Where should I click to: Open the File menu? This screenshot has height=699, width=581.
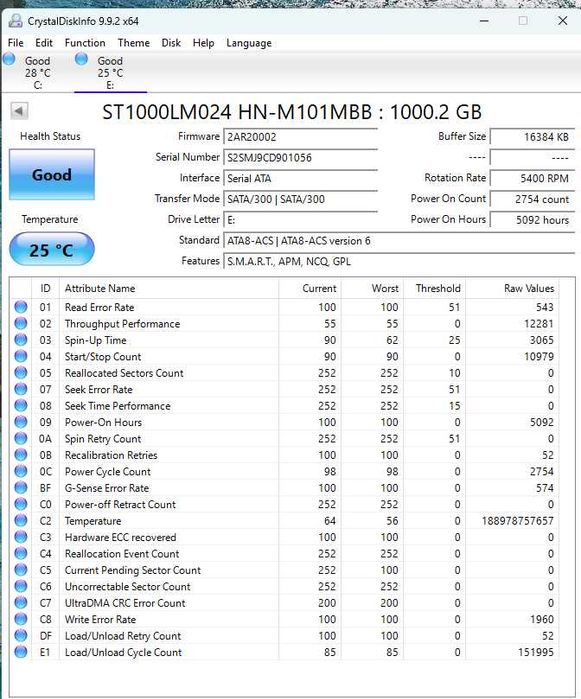[x=16, y=43]
